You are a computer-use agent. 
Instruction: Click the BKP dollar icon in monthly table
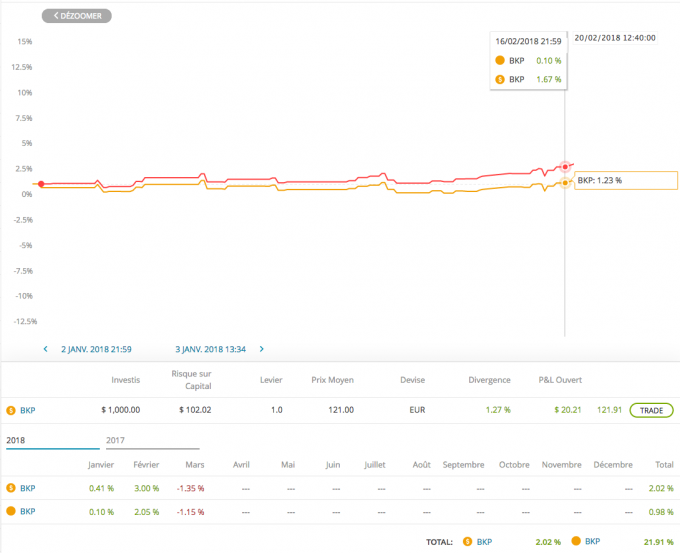pyautogui.click(x=11, y=488)
